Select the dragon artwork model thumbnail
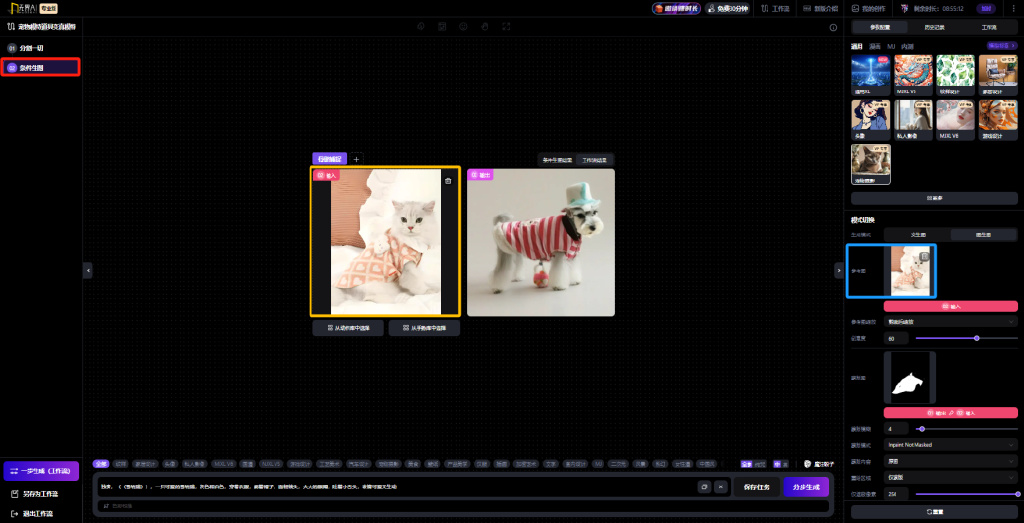This screenshot has height=523, width=1024. 913,74
